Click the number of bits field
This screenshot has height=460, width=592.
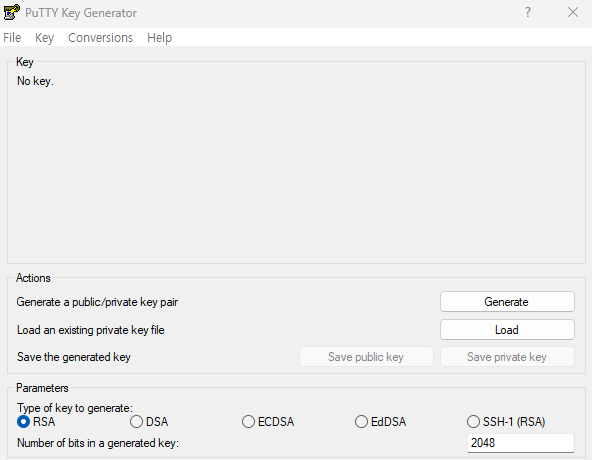pyautogui.click(x=521, y=443)
